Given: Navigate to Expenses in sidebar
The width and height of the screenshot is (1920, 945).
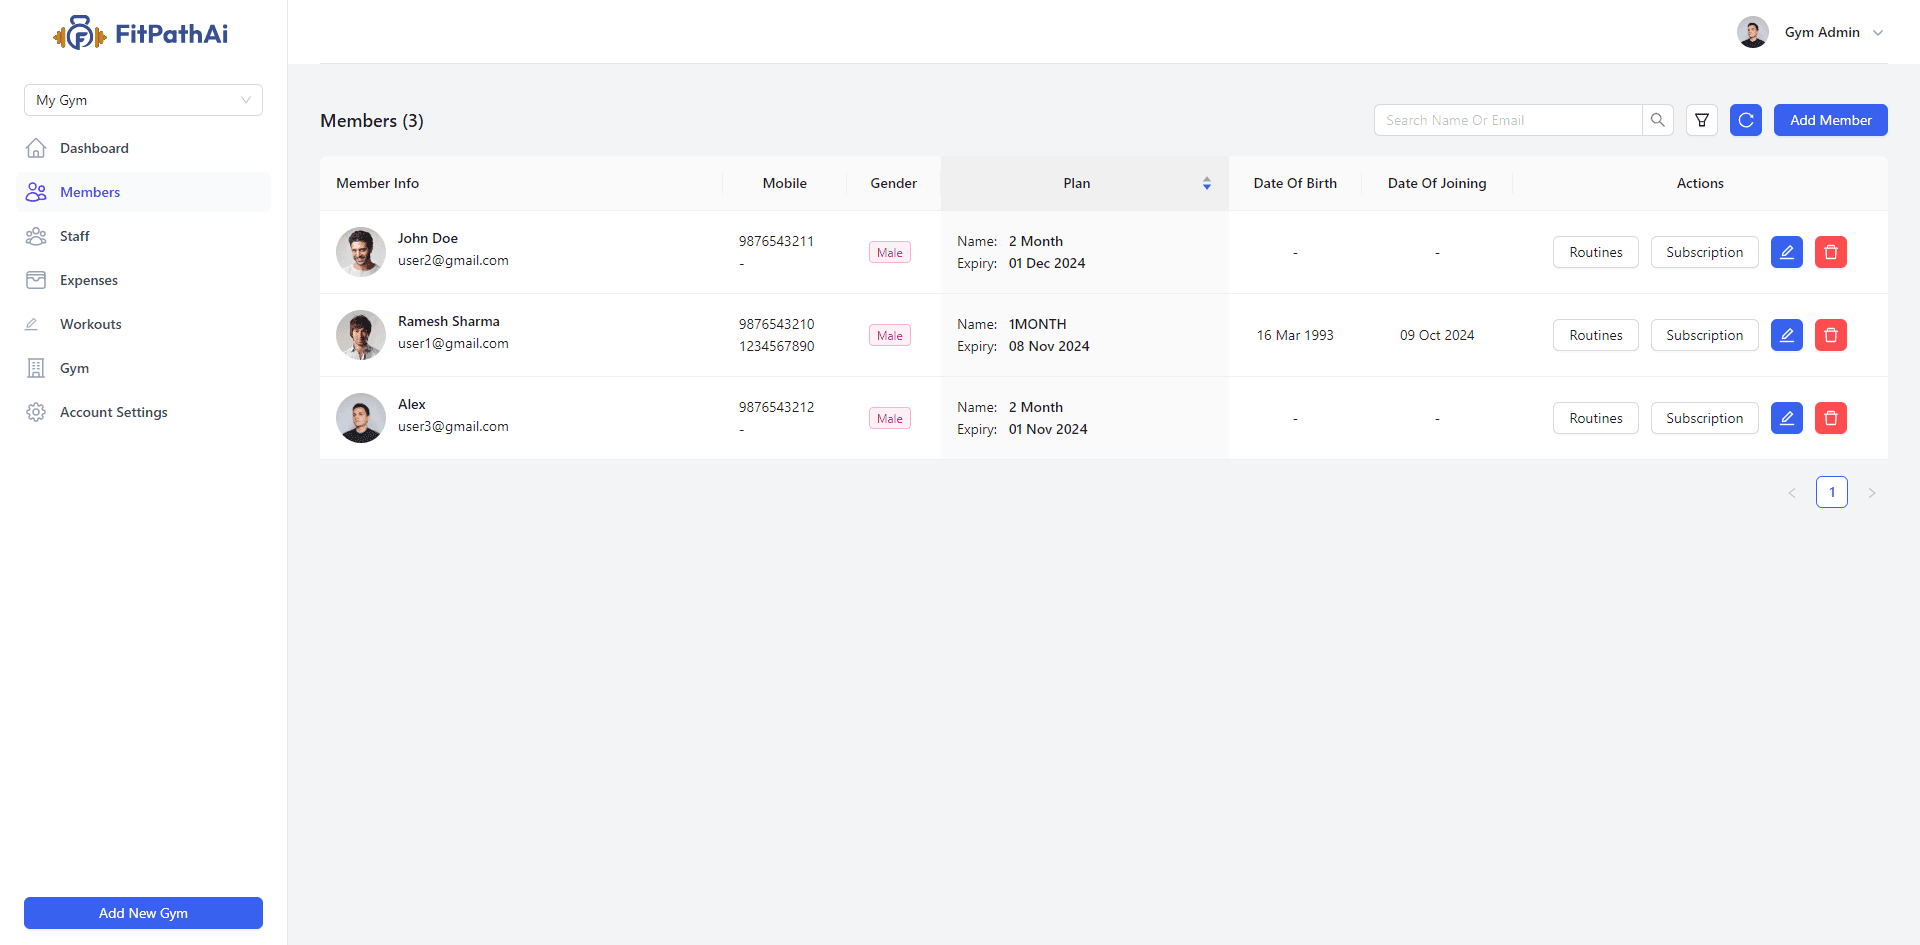Looking at the screenshot, I should (x=89, y=280).
